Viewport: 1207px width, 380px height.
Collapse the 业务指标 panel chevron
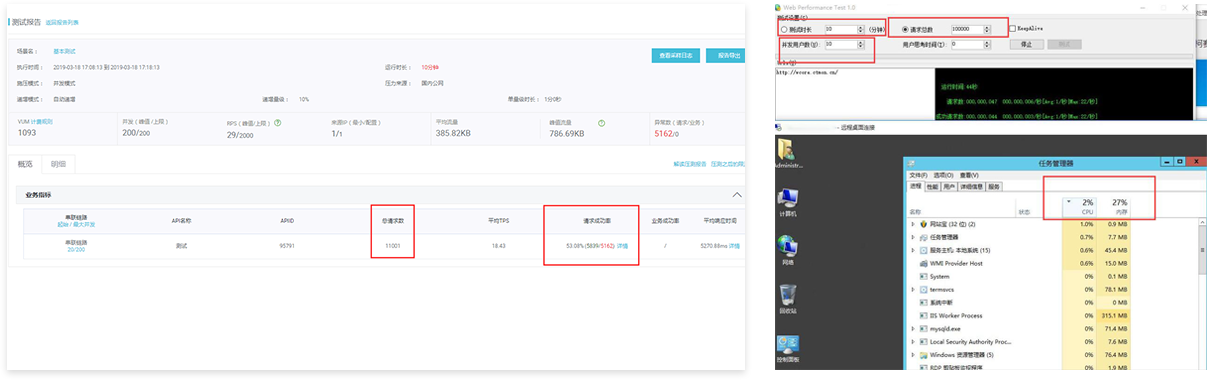point(737,194)
